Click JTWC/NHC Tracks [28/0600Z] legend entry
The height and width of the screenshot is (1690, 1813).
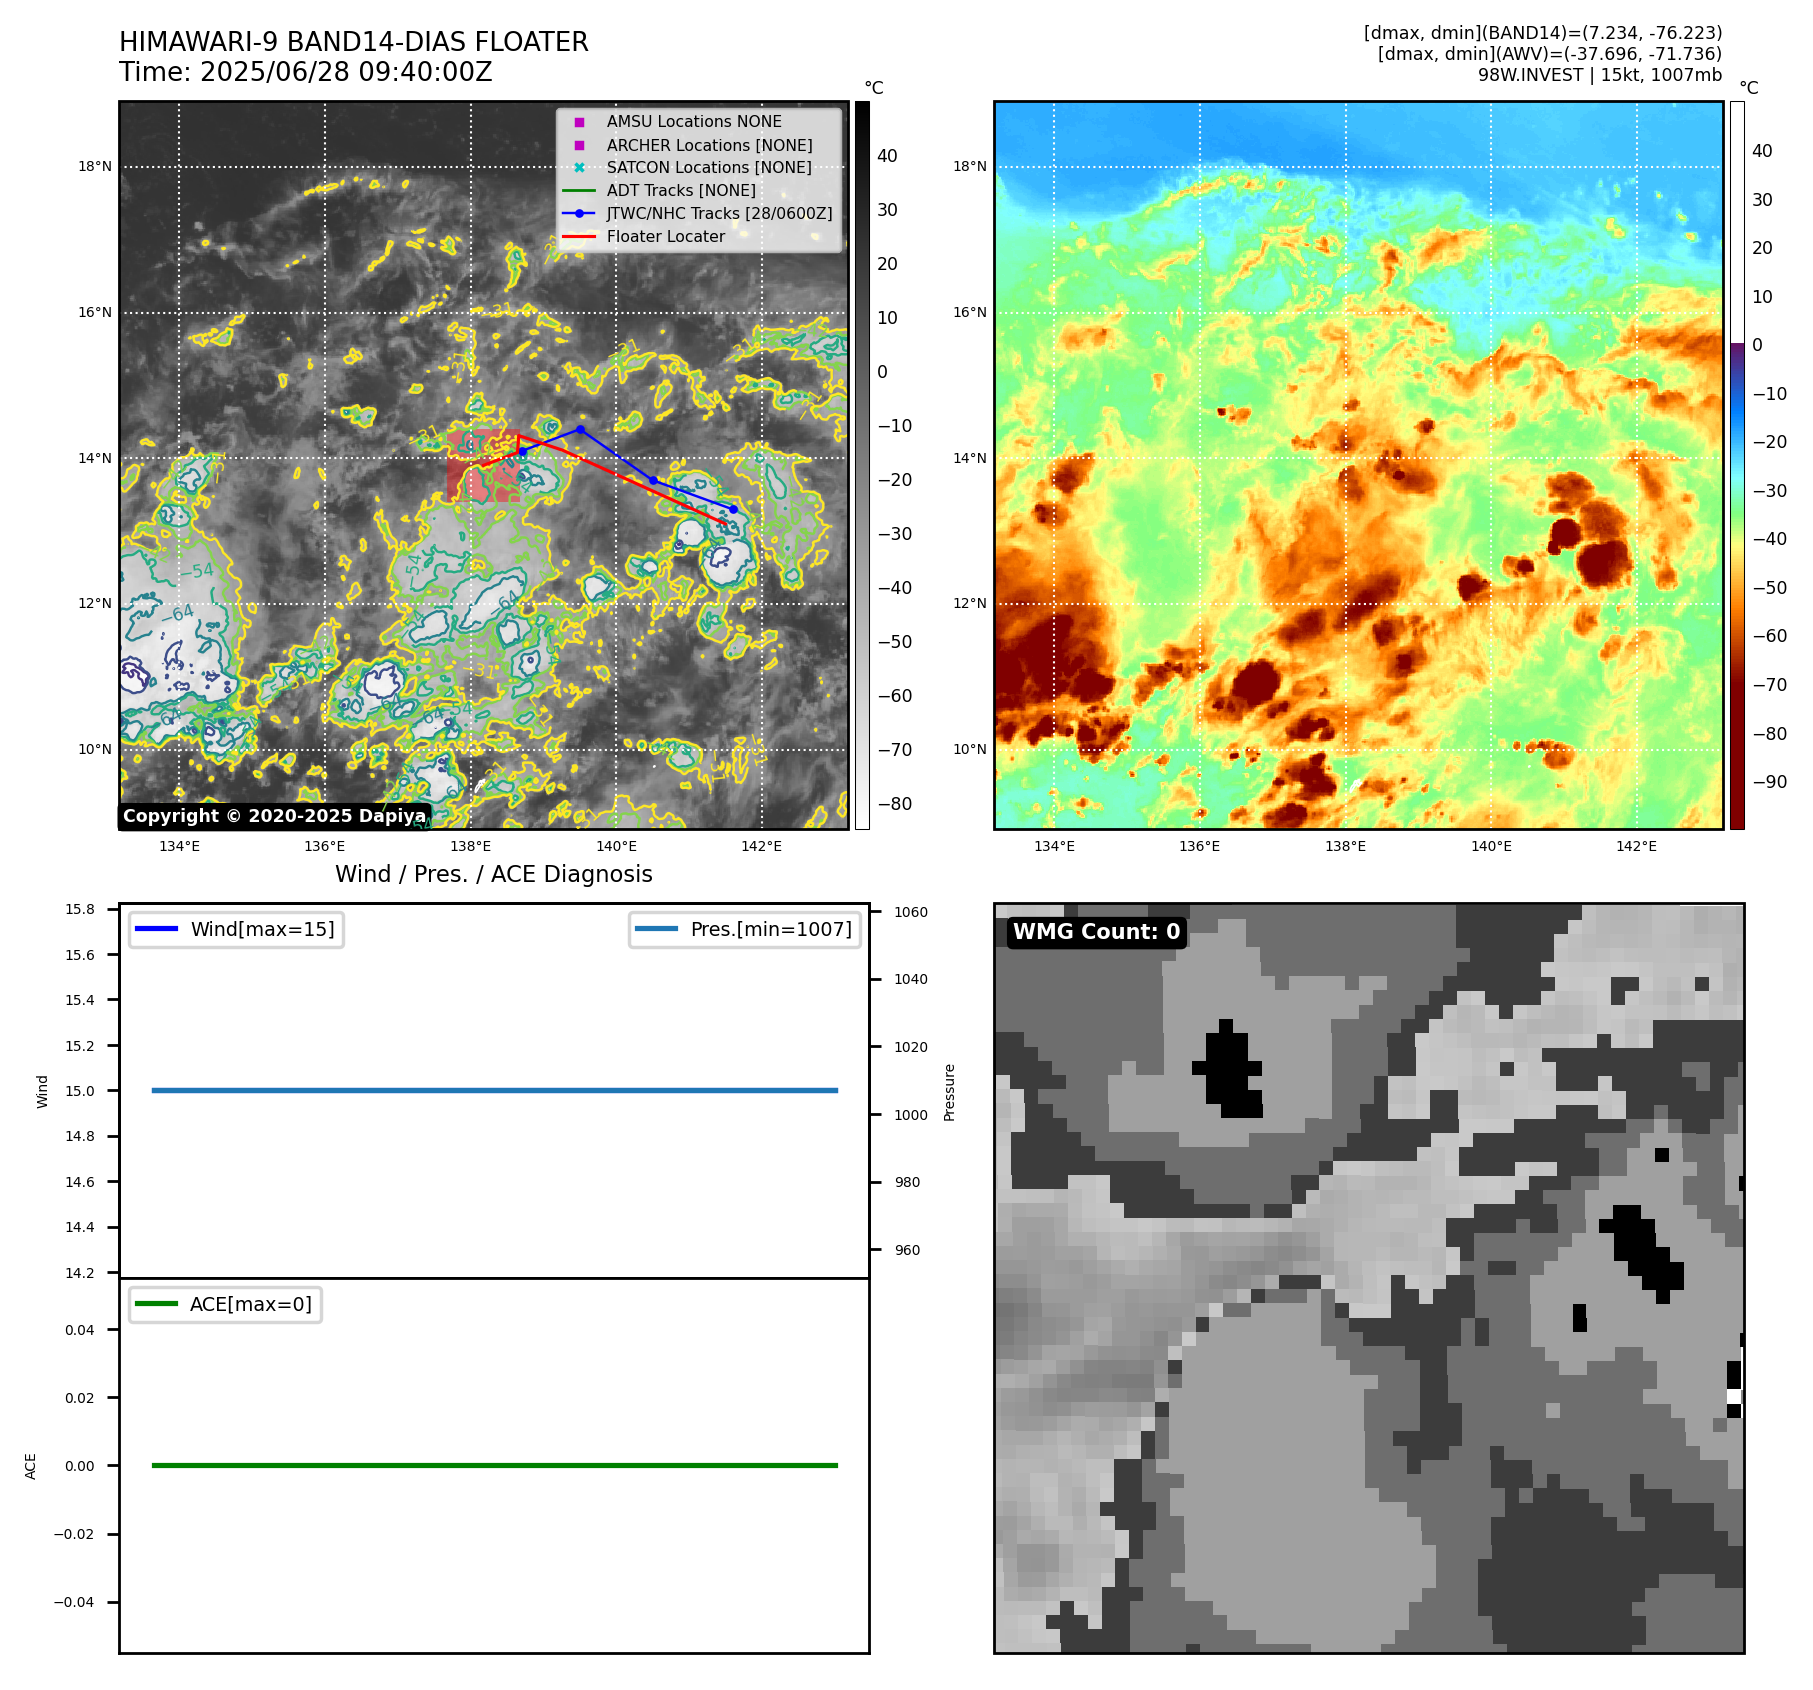pos(719,213)
